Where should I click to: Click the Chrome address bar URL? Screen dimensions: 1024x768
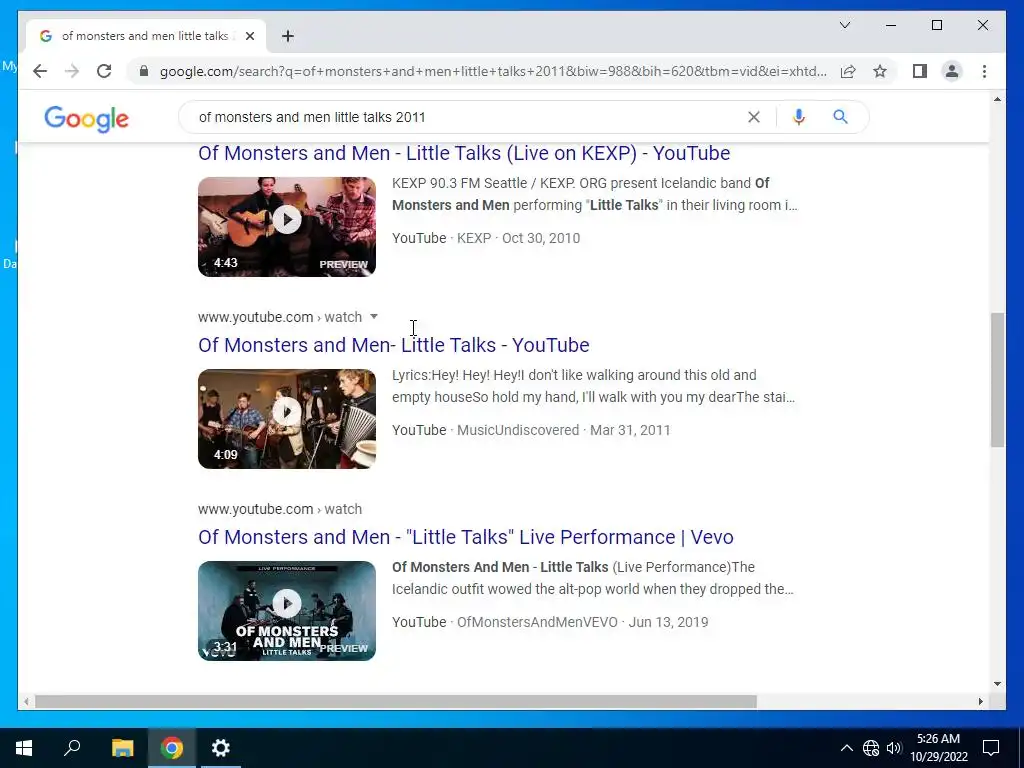(x=493, y=71)
